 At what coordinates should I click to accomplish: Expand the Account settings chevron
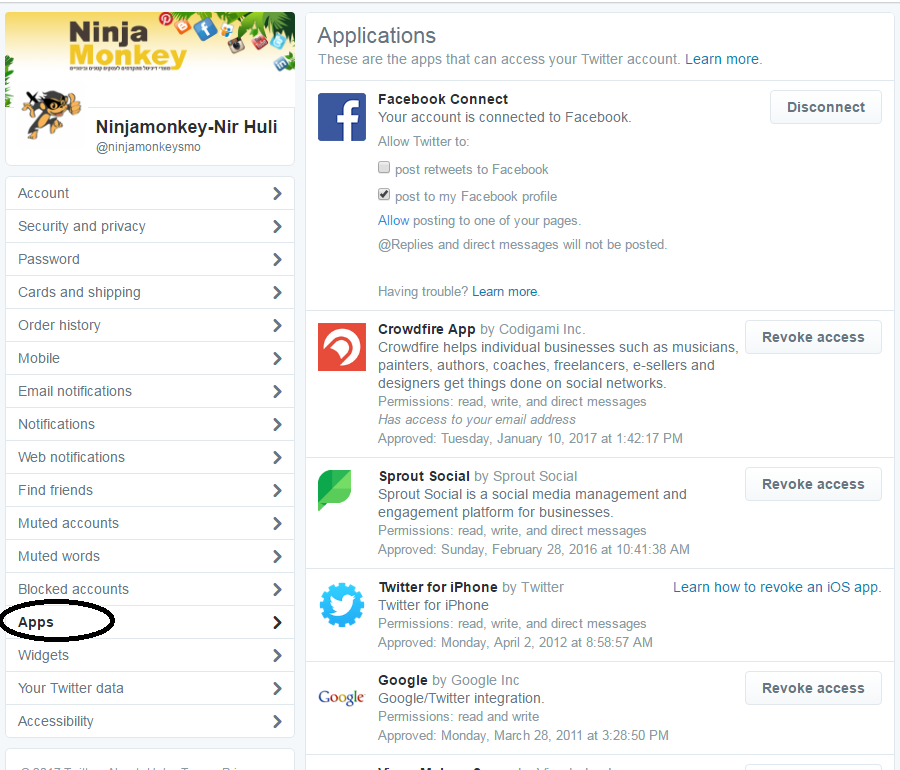click(x=277, y=194)
